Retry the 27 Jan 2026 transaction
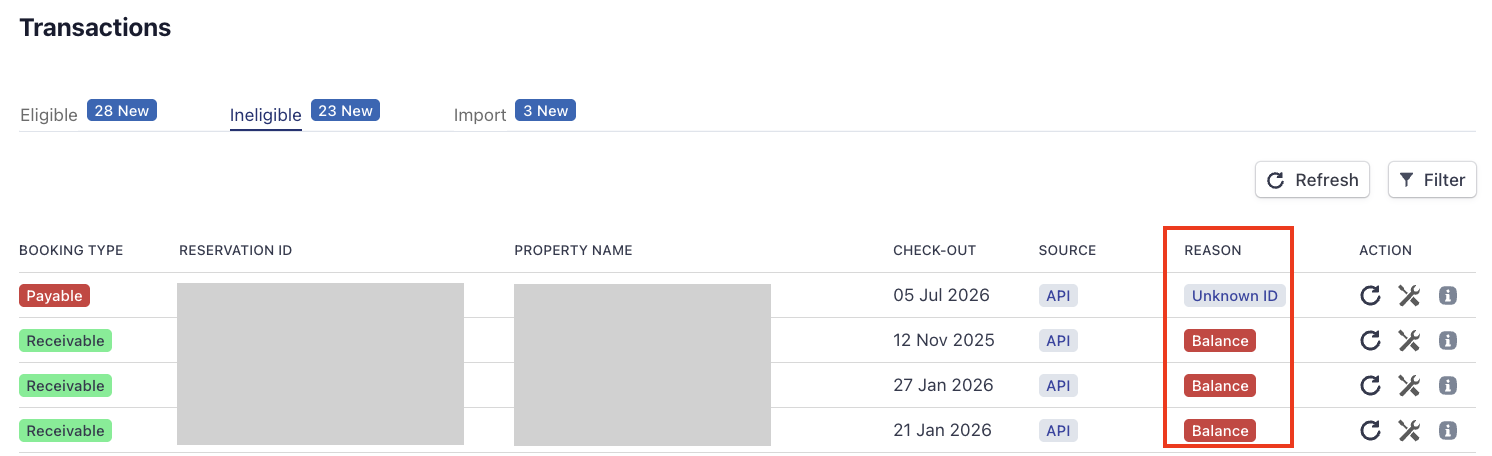The image size is (1492, 456). (1370, 386)
